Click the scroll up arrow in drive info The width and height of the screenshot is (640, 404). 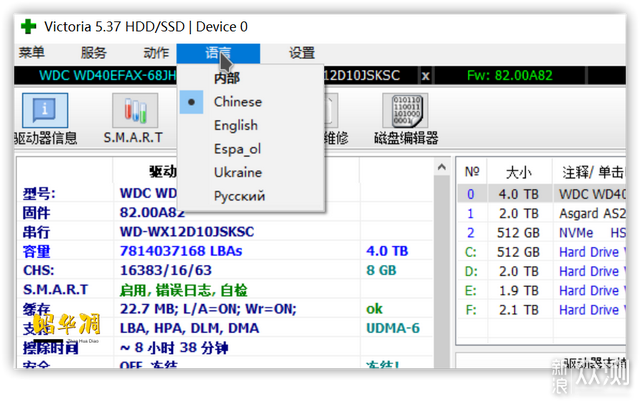coord(442,167)
